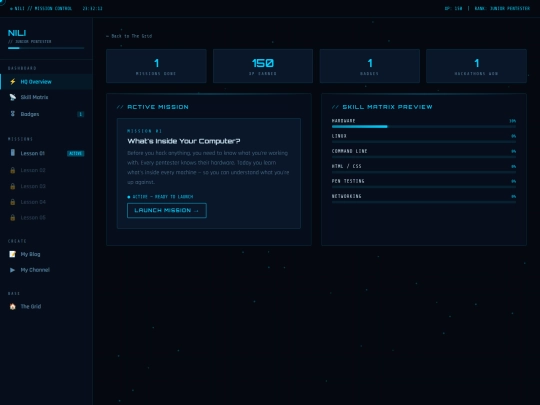This screenshot has height=405, width=540.
Task: Click the satellite icon beside Skill Matrix
Action: click(13, 97)
